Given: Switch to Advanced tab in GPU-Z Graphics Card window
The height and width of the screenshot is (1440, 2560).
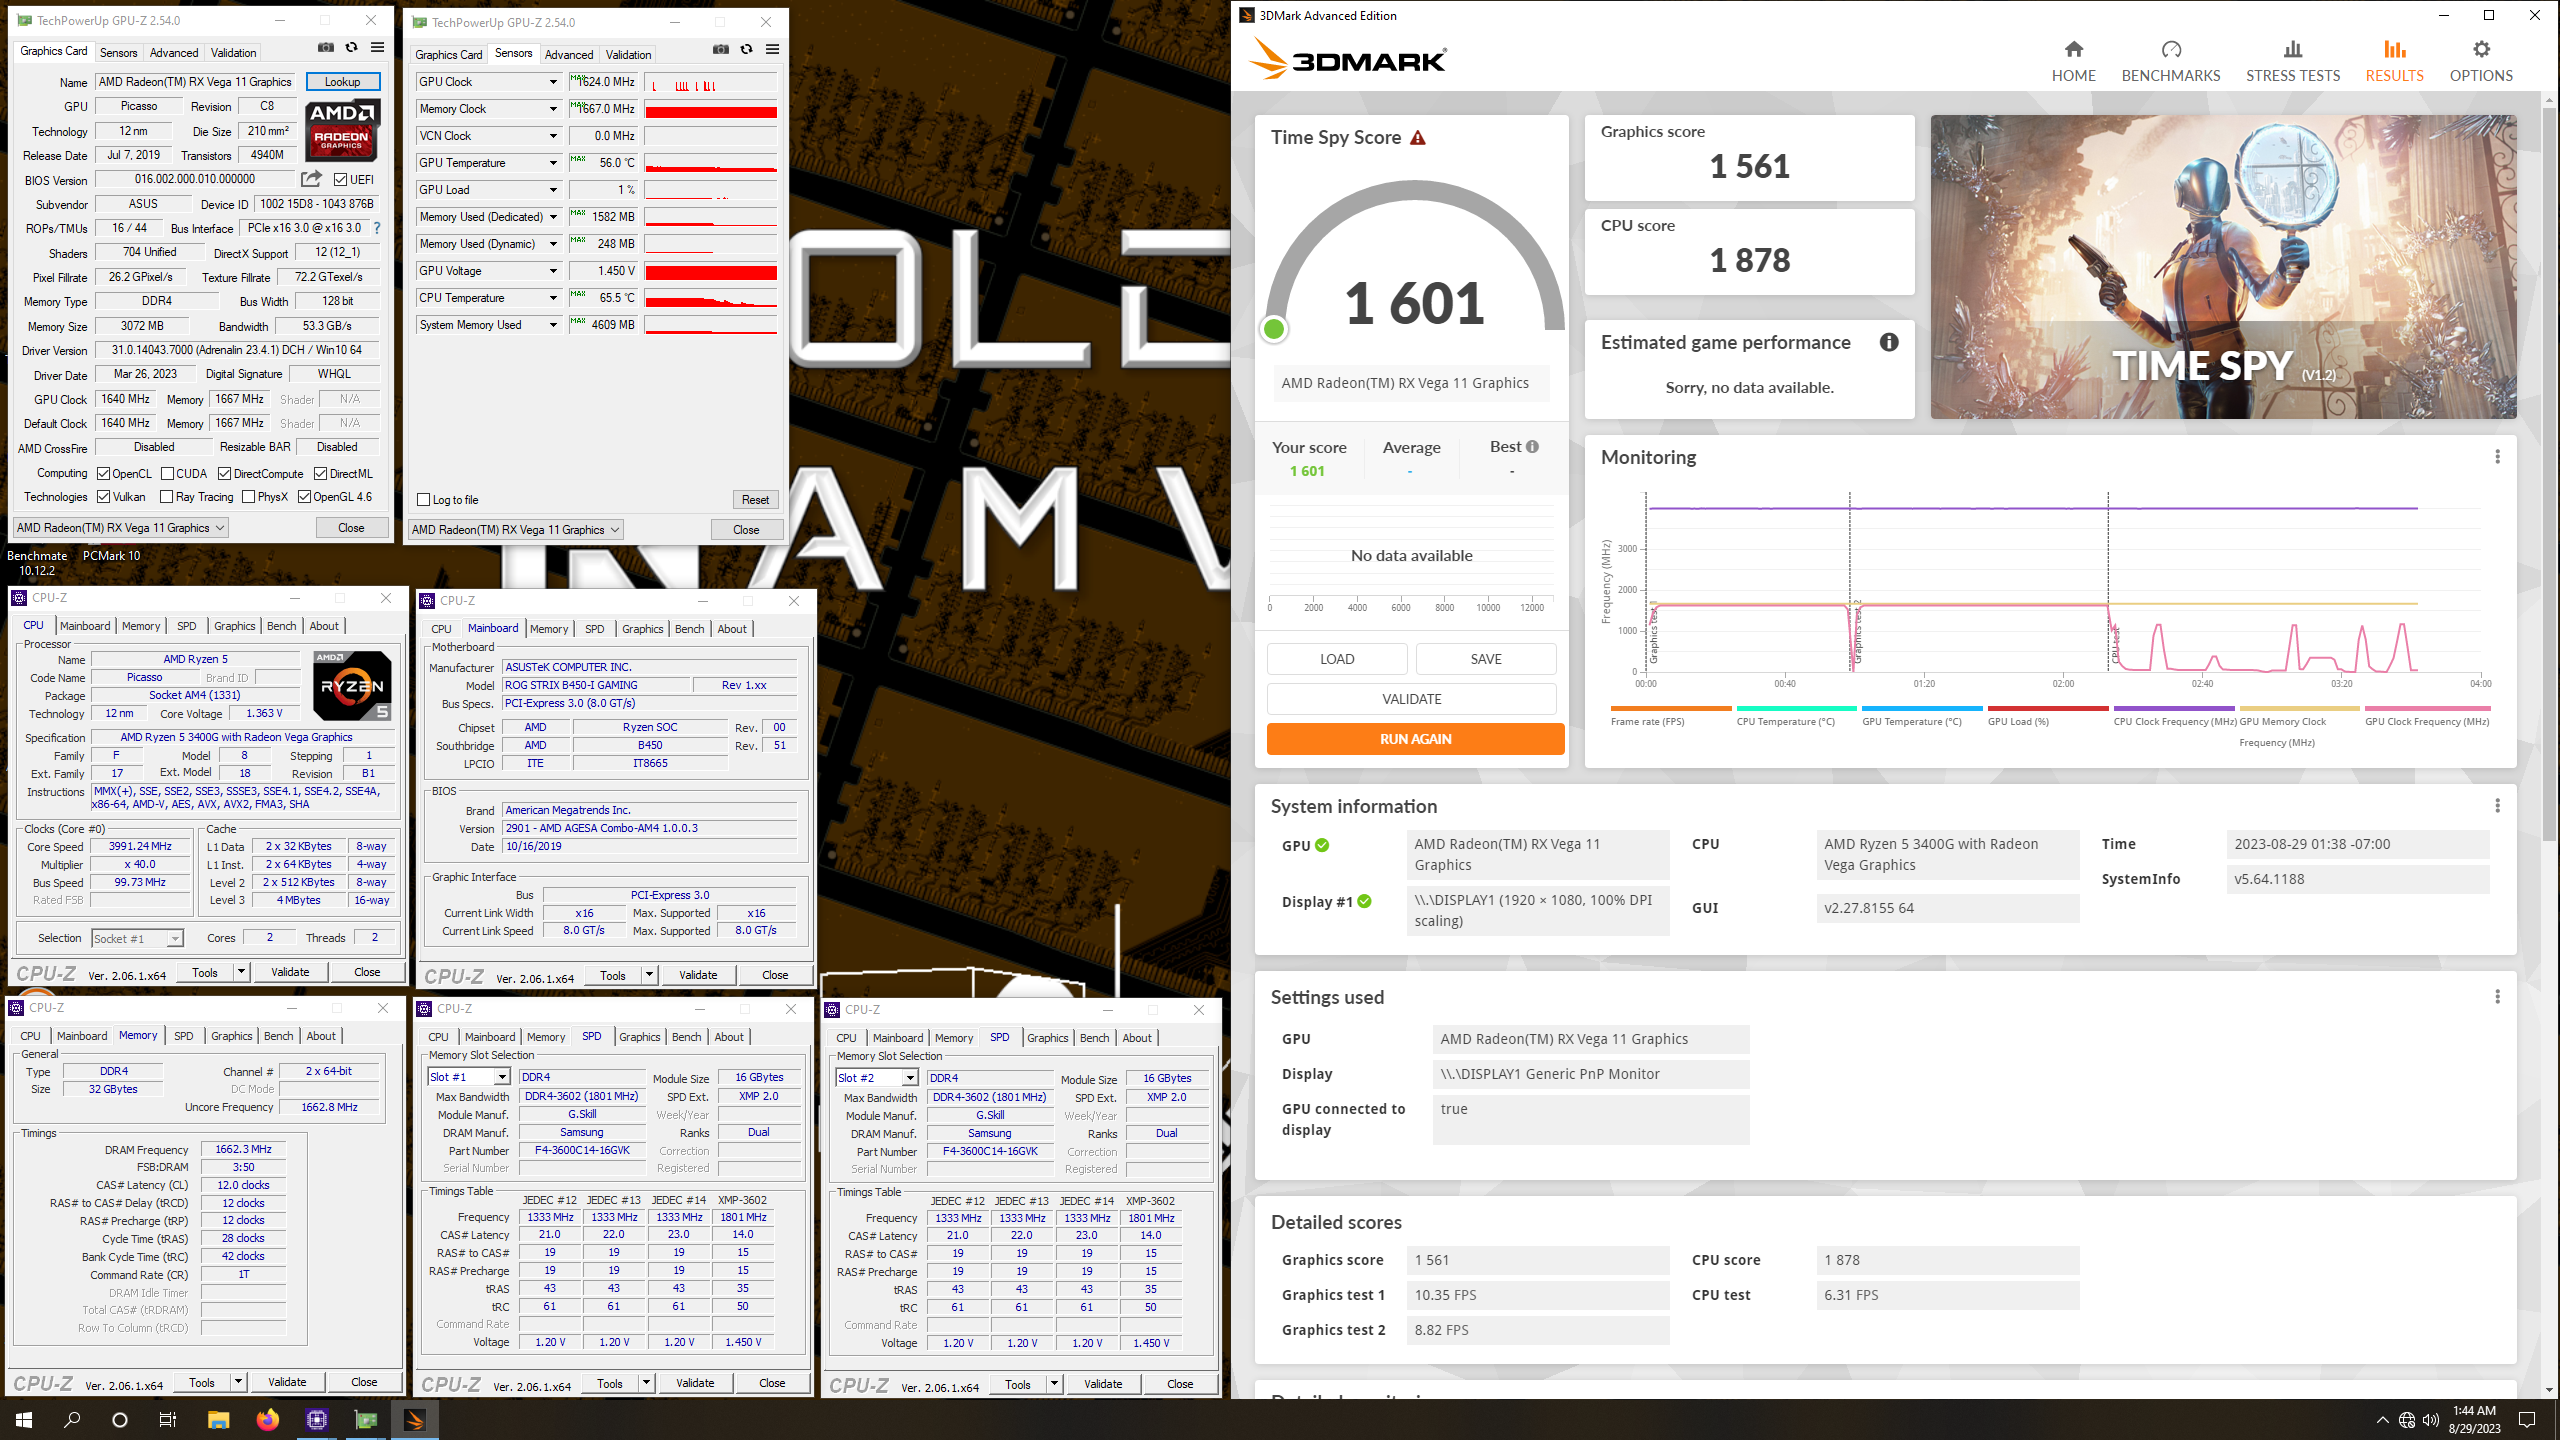Looking at the screenshot, I should 174,53.
